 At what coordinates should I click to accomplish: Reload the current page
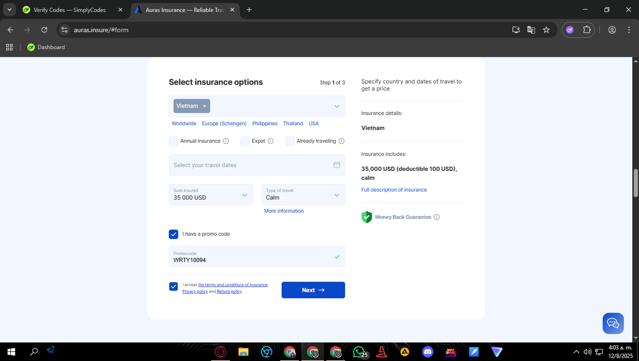click(44, 30)
